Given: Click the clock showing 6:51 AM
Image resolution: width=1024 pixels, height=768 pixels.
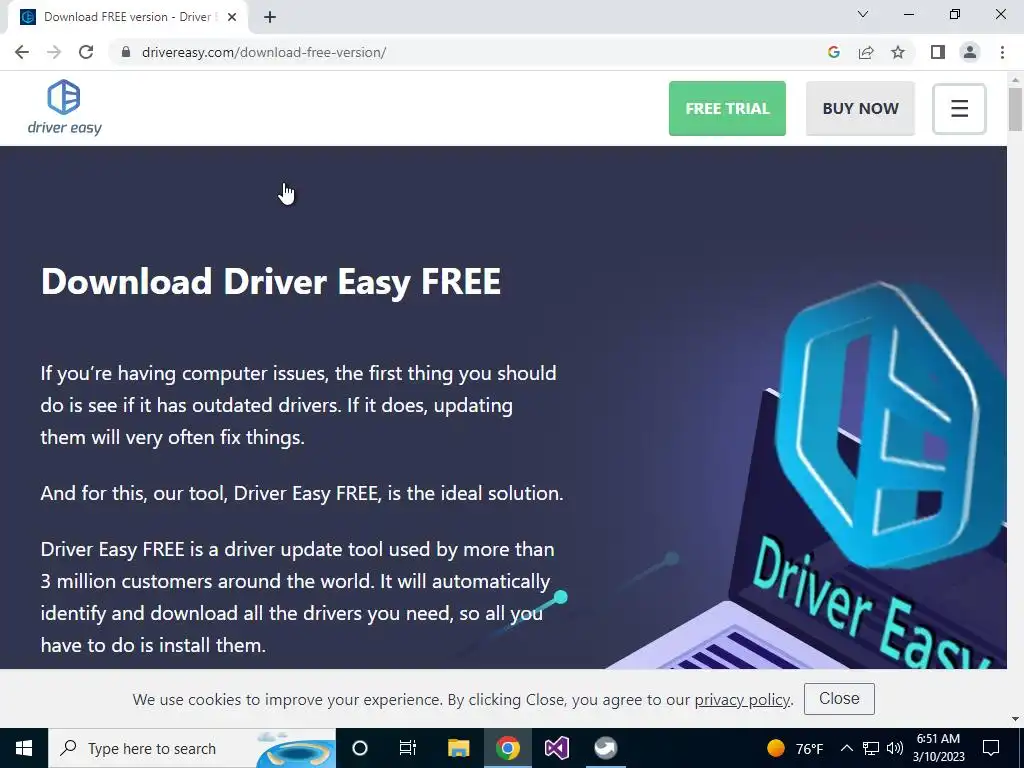Looking at the screenshot, I should (938, 748).
